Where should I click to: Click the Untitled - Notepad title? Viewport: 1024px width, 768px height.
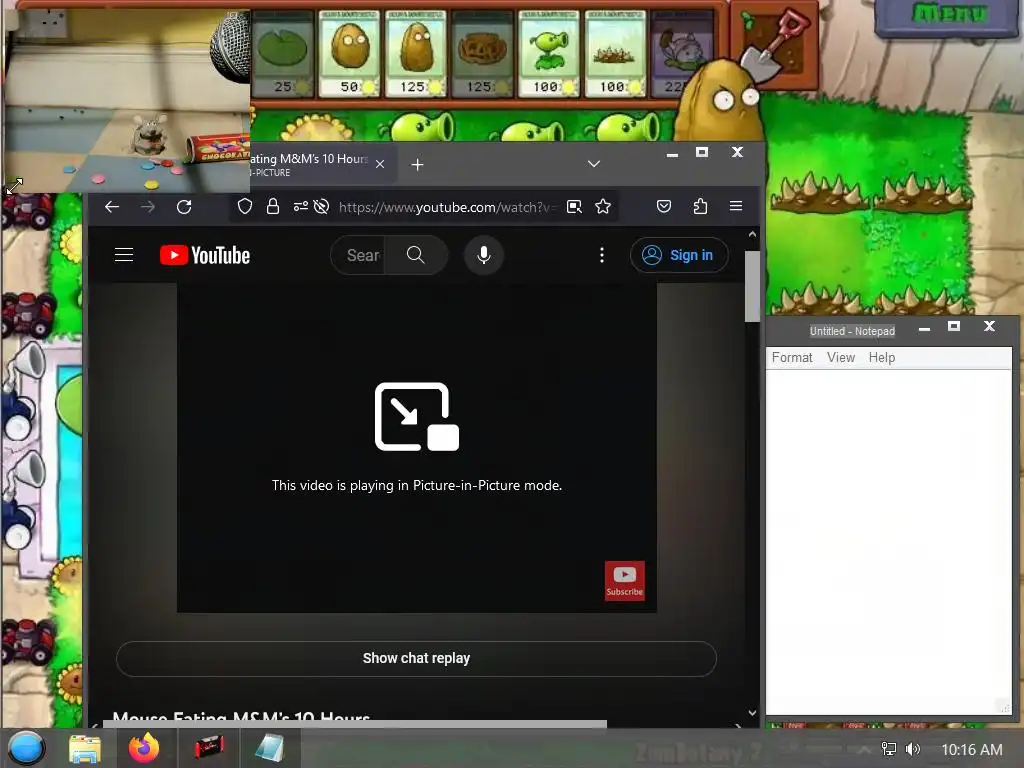point(852,331)
